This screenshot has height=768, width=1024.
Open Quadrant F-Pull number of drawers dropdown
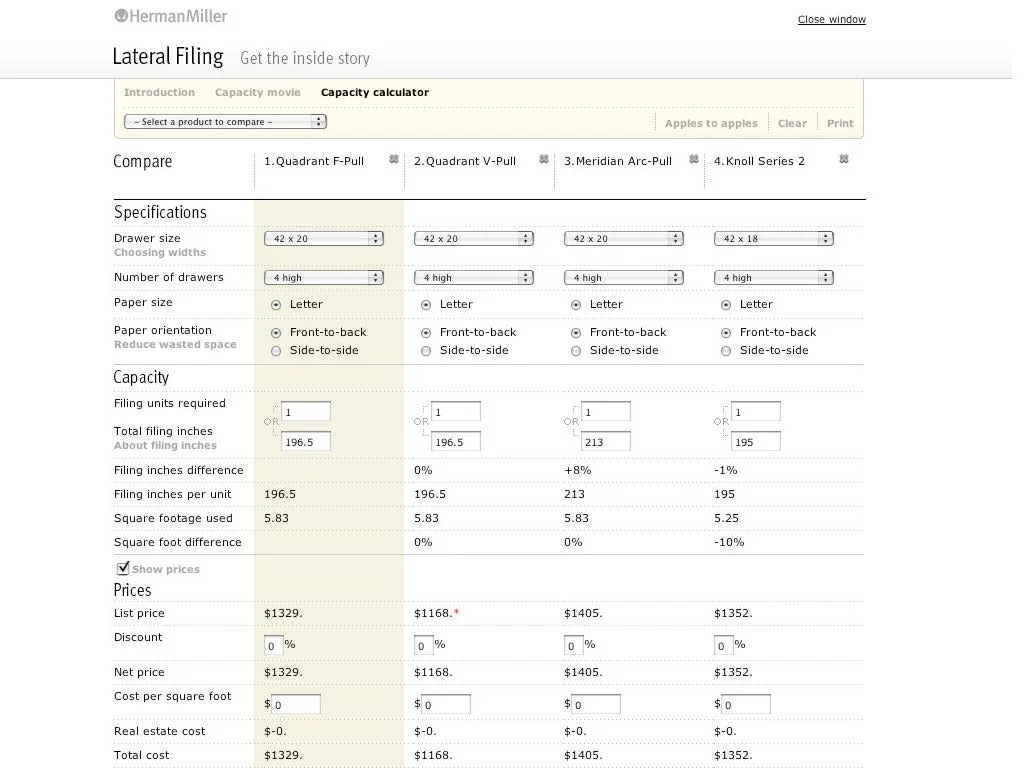point(324,278)
